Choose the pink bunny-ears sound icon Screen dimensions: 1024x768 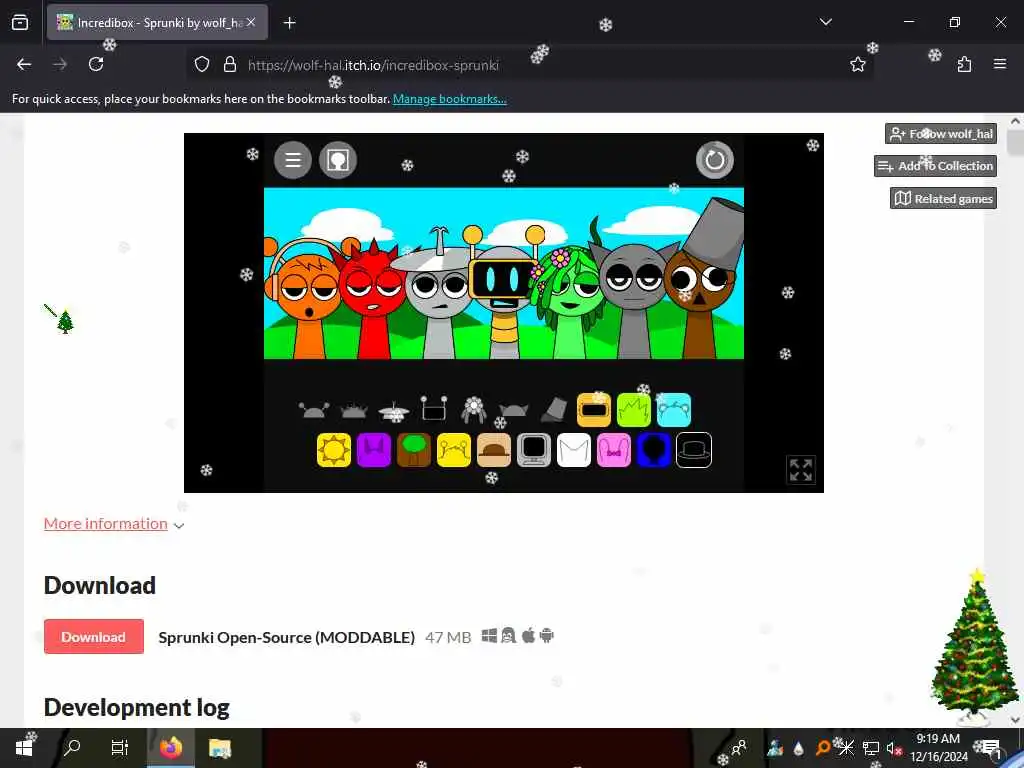(x=614, y=450)
